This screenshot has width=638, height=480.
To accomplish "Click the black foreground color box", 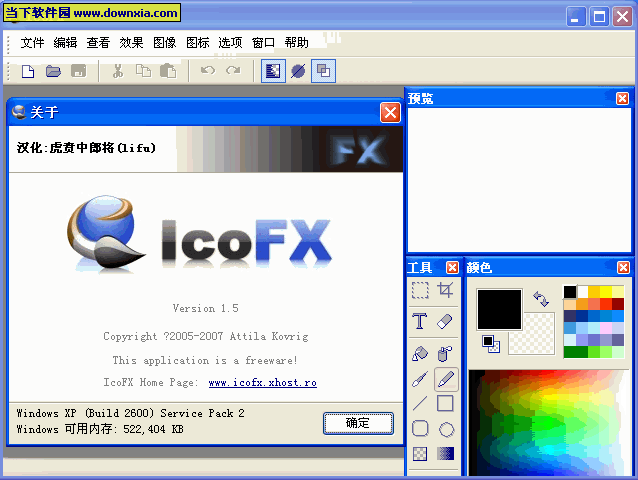I will pos(499,309).
